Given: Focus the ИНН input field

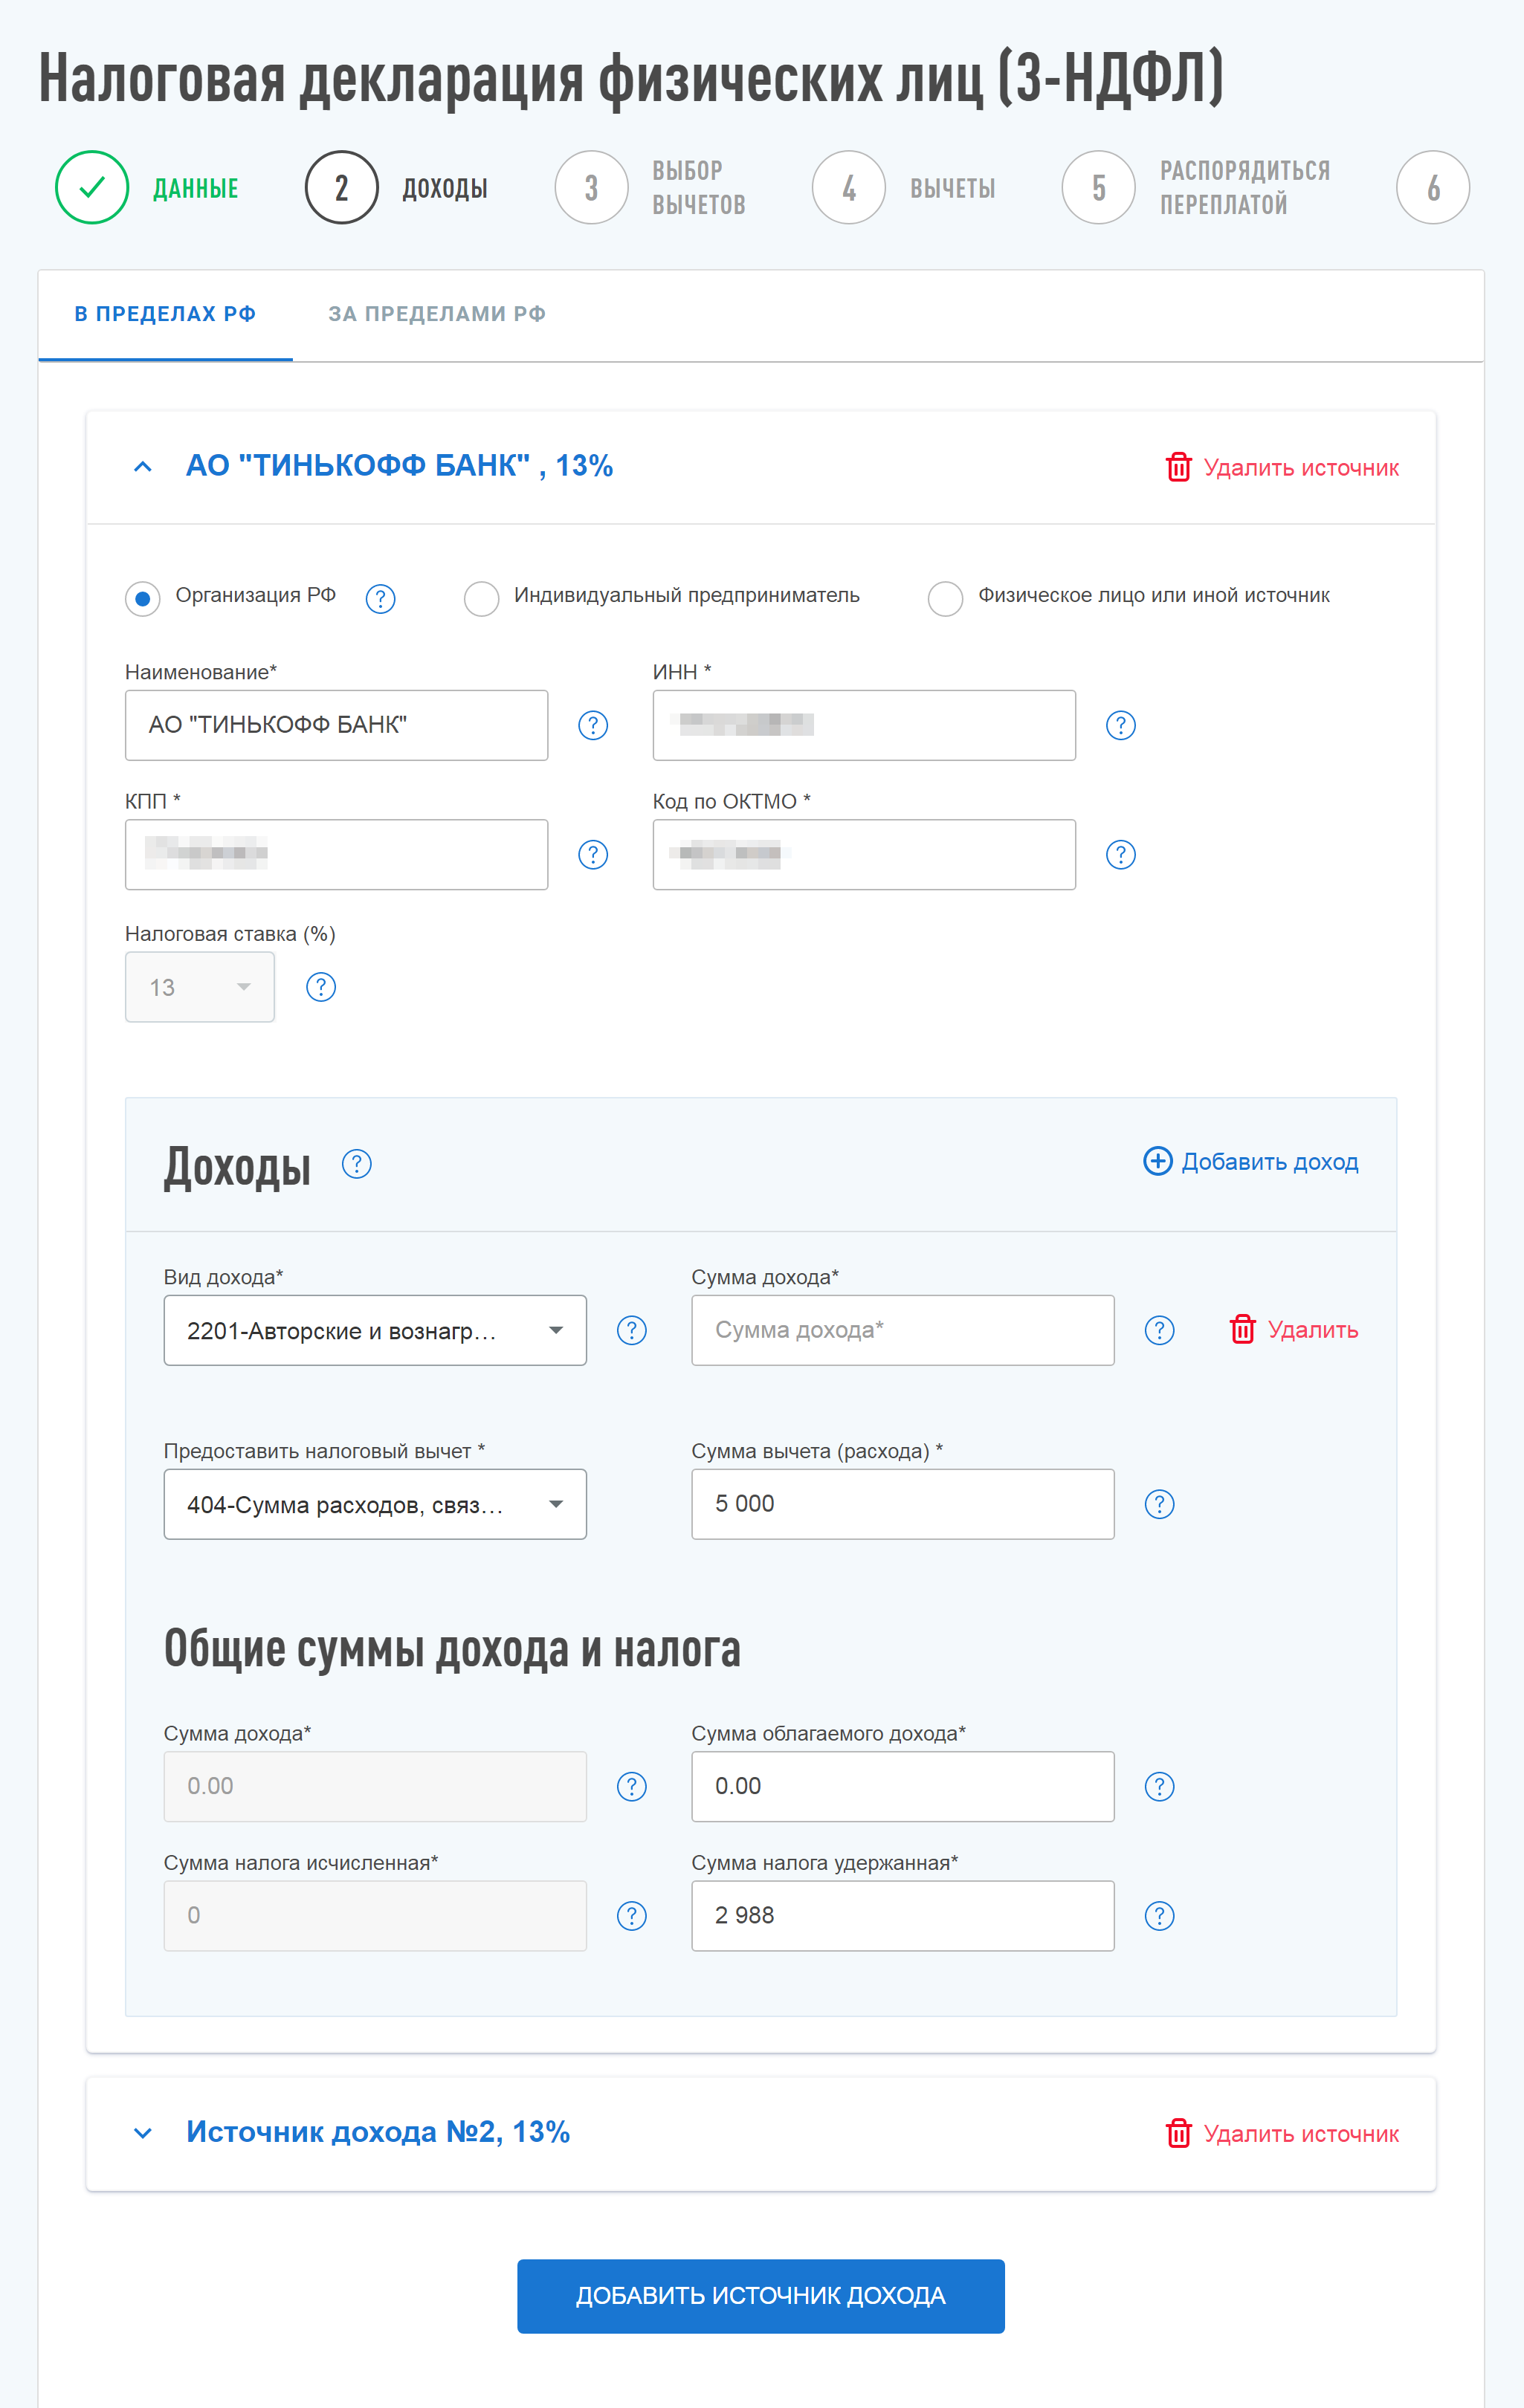Looking at the screenshot, I should (x=864, y=725).
